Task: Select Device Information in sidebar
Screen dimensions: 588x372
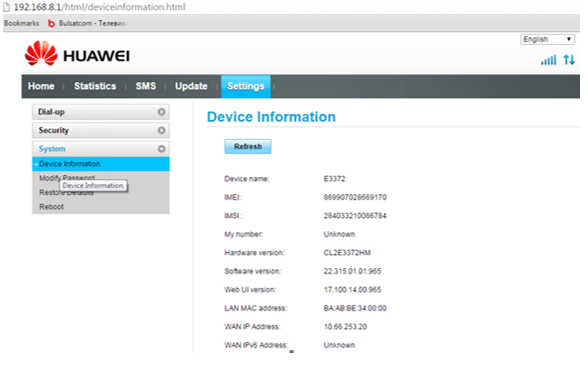Action: pyautogui.click(x=101, y=164)
